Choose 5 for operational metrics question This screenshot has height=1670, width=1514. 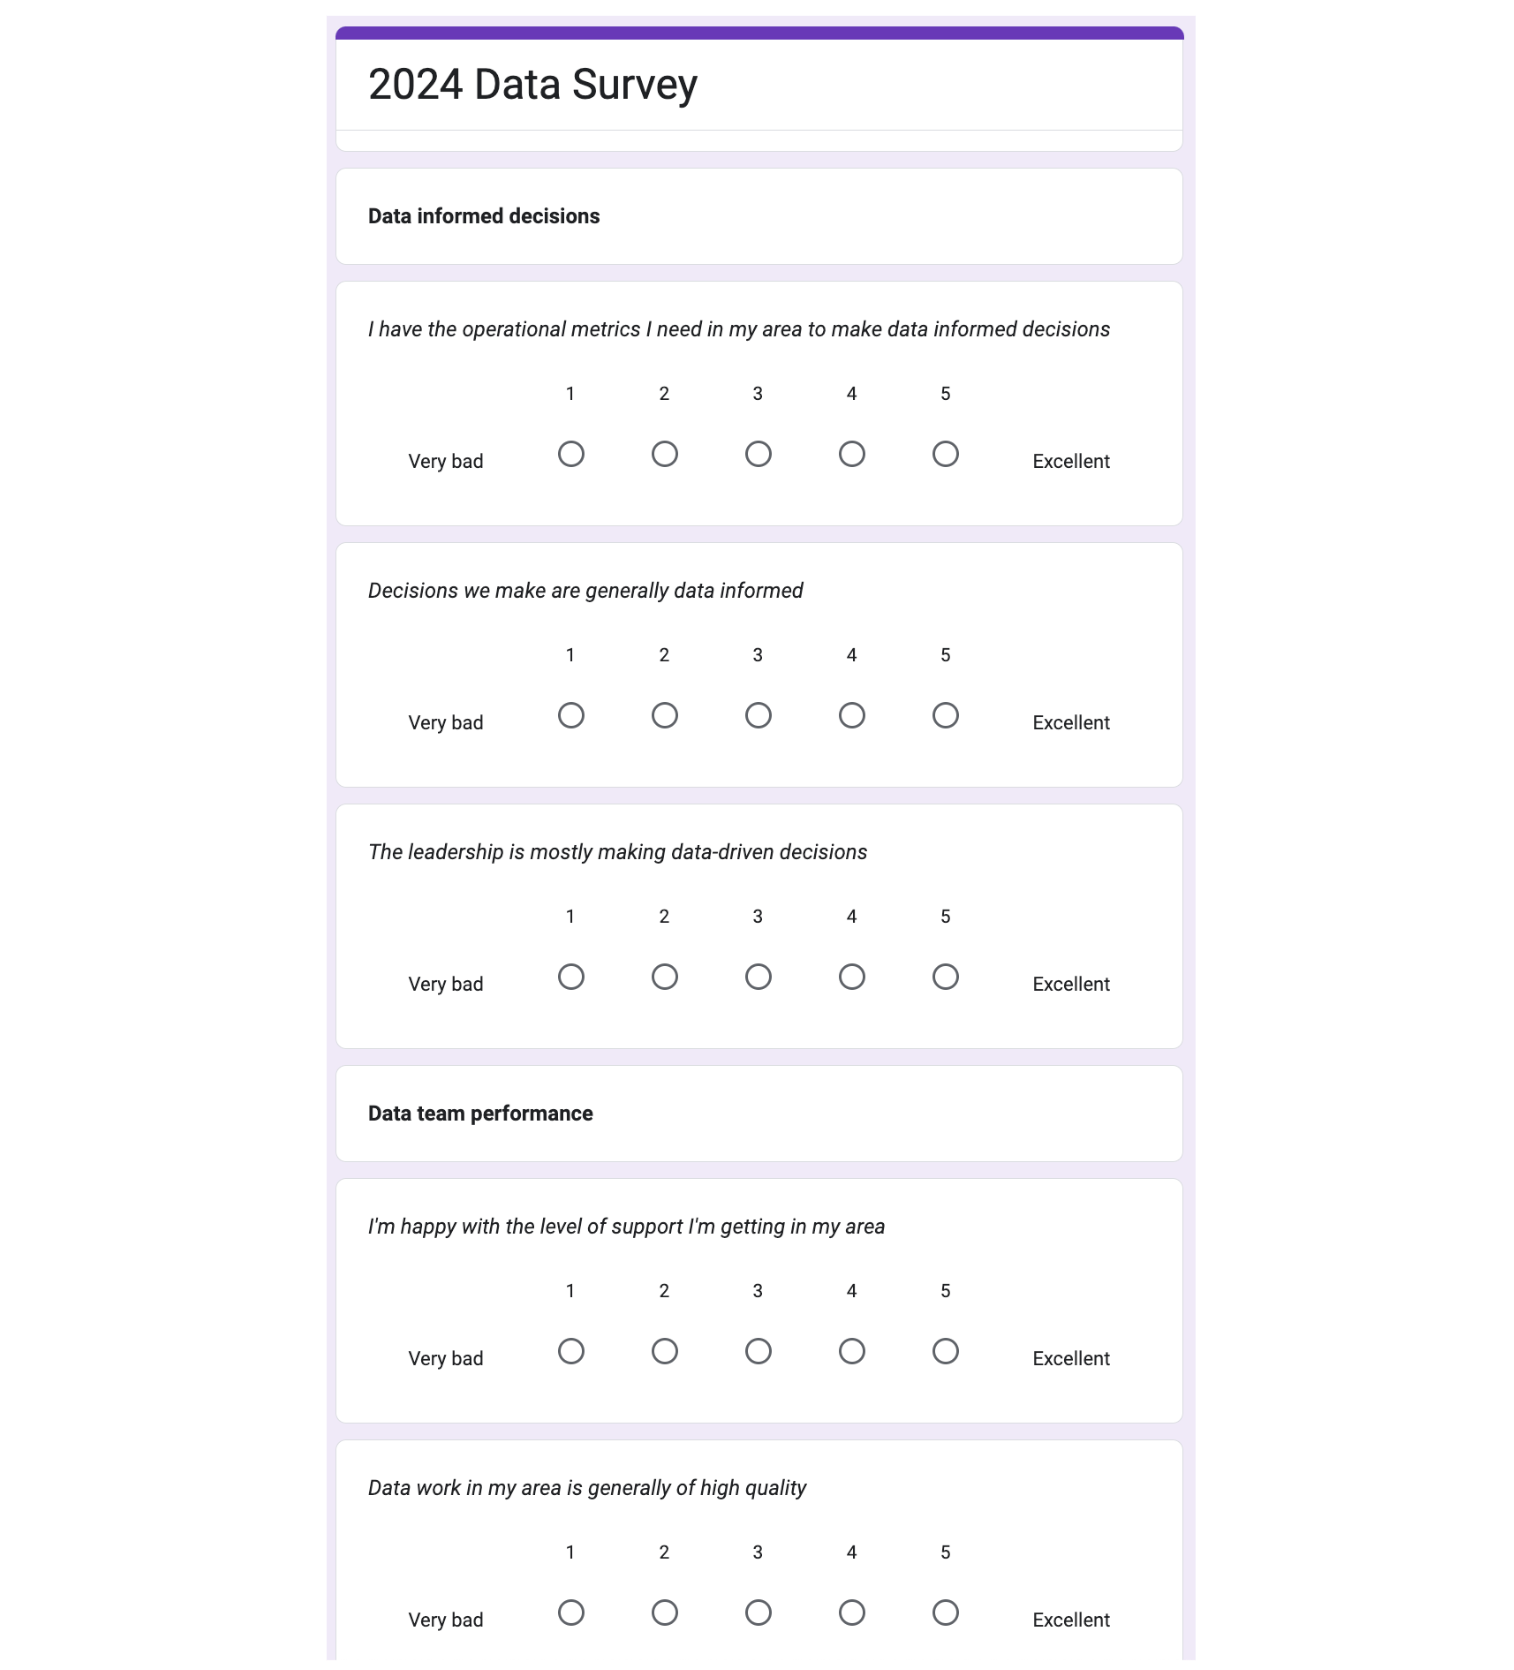point(945,454)
